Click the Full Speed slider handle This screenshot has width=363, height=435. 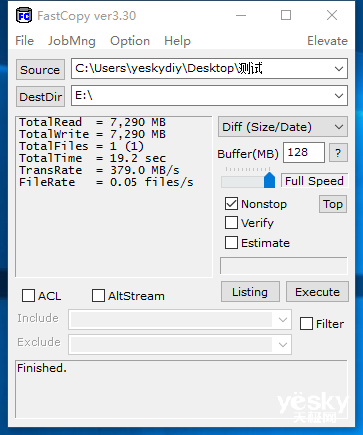click(269, 180)
